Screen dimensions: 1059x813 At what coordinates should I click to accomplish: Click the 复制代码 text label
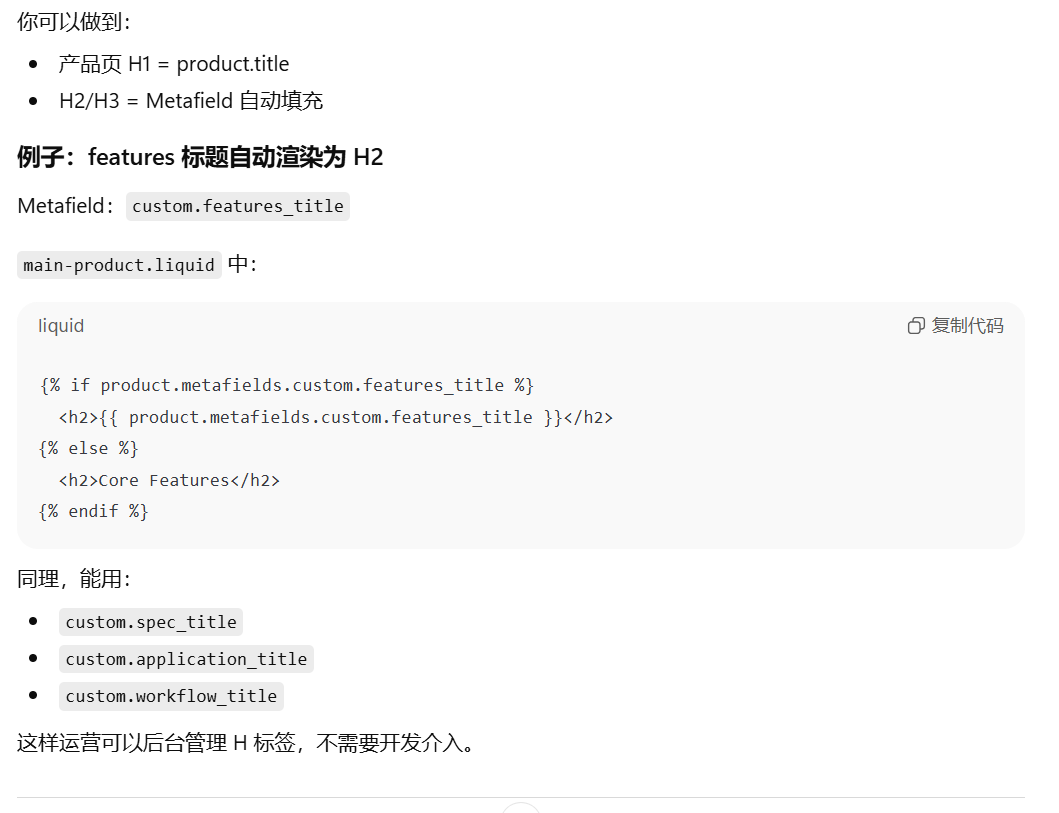tap(967, 326)
